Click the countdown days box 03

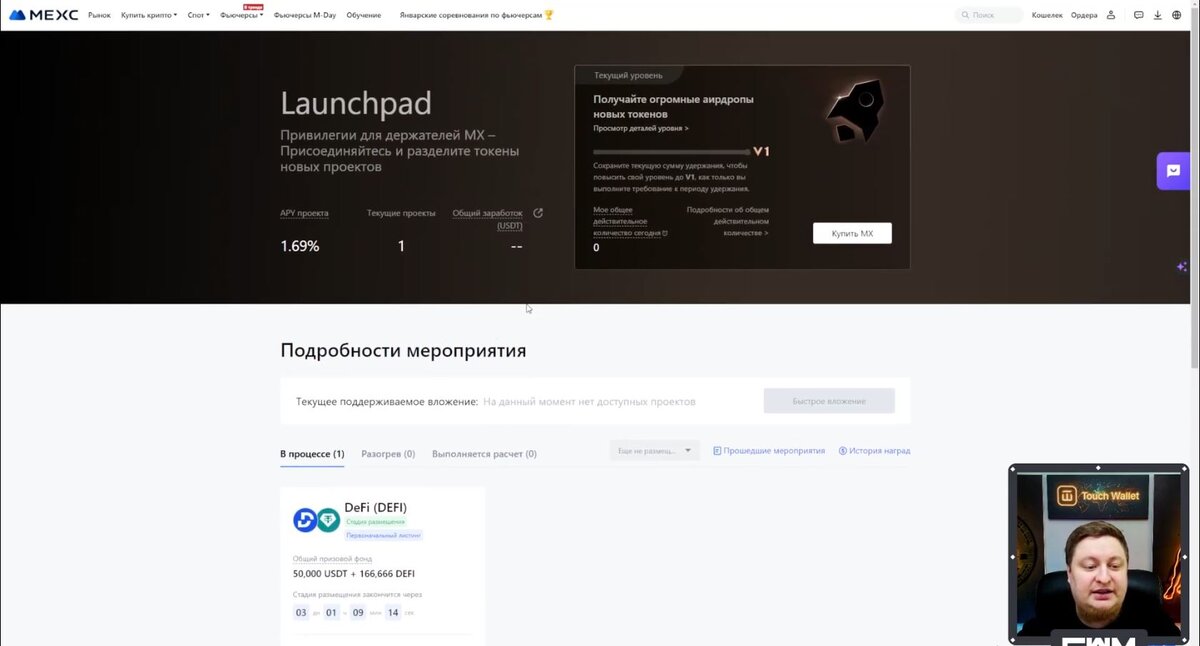(x=301, y=612)
